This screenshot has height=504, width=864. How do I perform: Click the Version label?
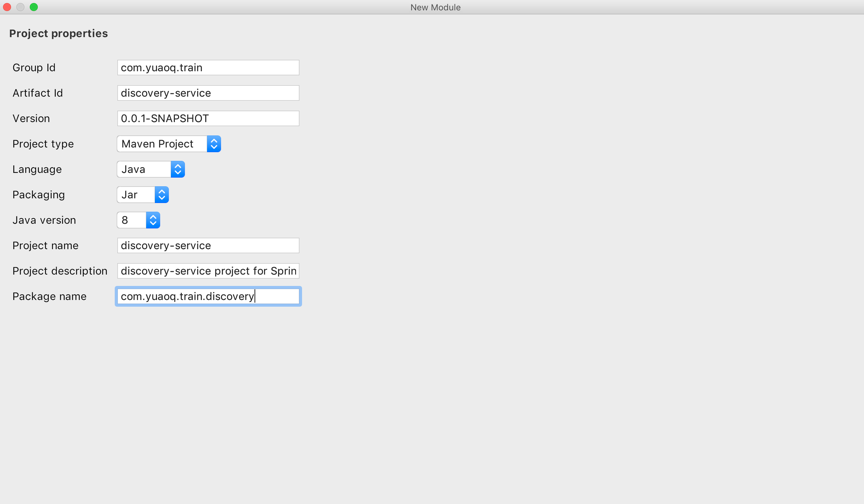[31, 118]
